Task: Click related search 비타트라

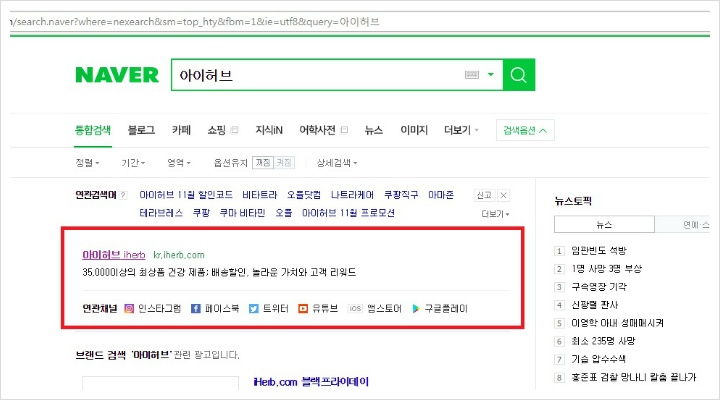Action: [x=259, y=195]
